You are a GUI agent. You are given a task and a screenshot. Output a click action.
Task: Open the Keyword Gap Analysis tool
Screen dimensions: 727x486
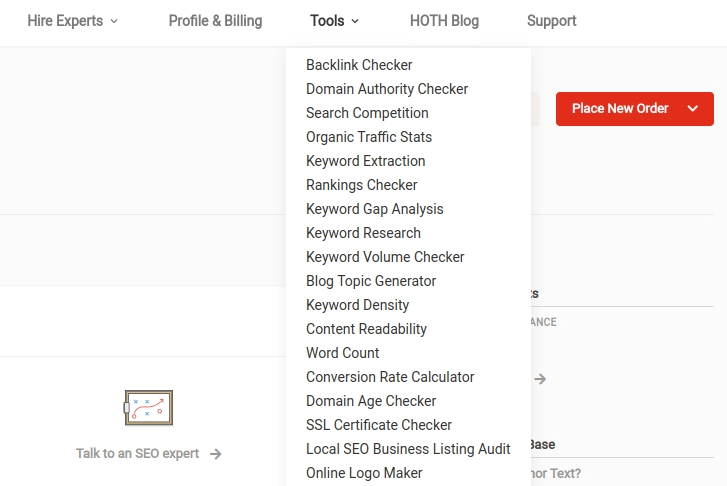(374, 209)
